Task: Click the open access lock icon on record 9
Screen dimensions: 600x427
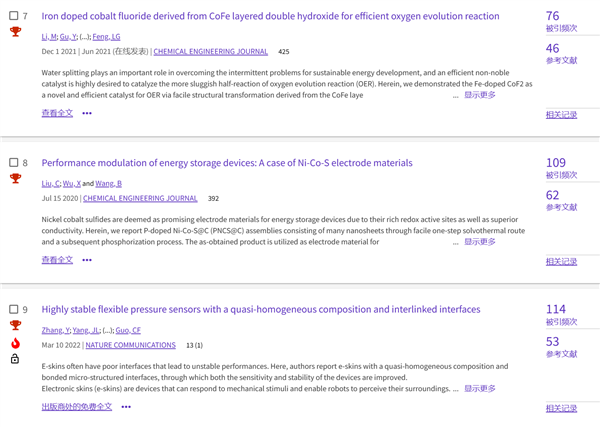Action: point(15,359)
